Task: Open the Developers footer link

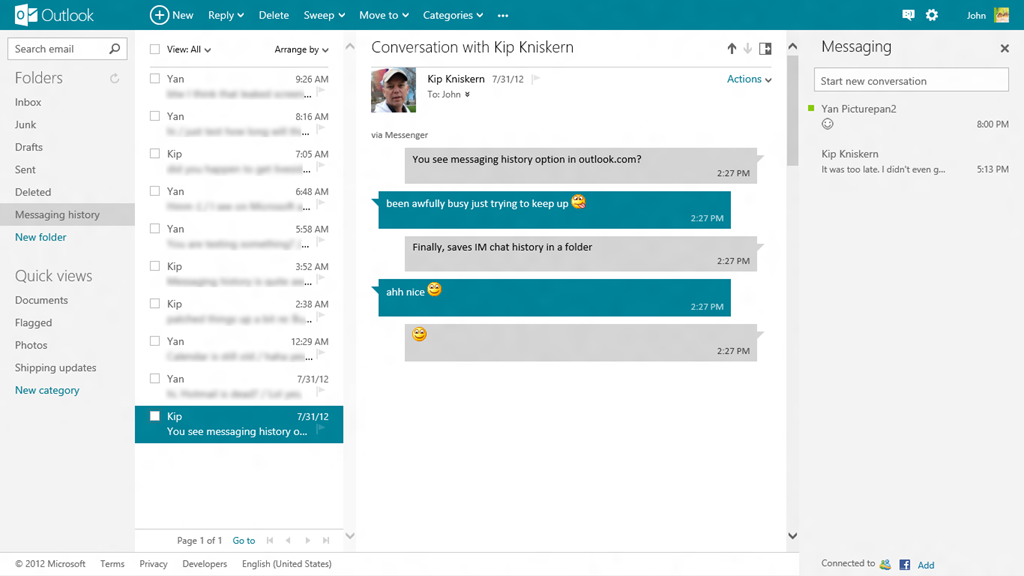Action: click(204, 564)
